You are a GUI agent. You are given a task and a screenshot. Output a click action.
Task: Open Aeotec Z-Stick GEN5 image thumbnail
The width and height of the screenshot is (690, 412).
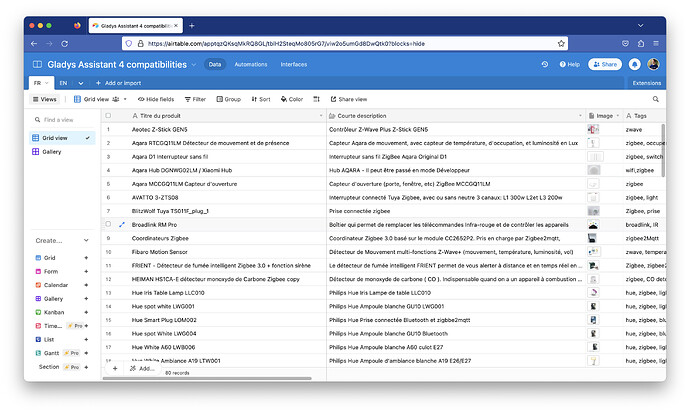593,129
